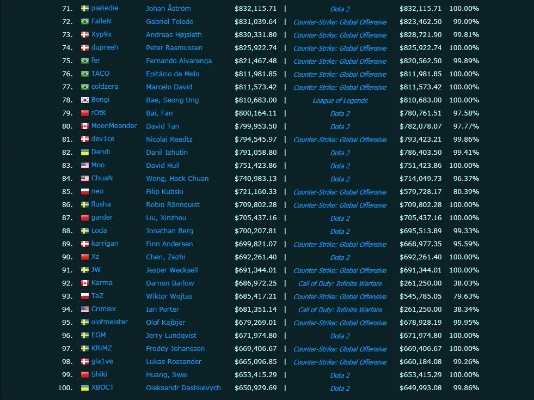Open real name link Nicolai Reedtz

pyautogui.click(x=169, y=139)
